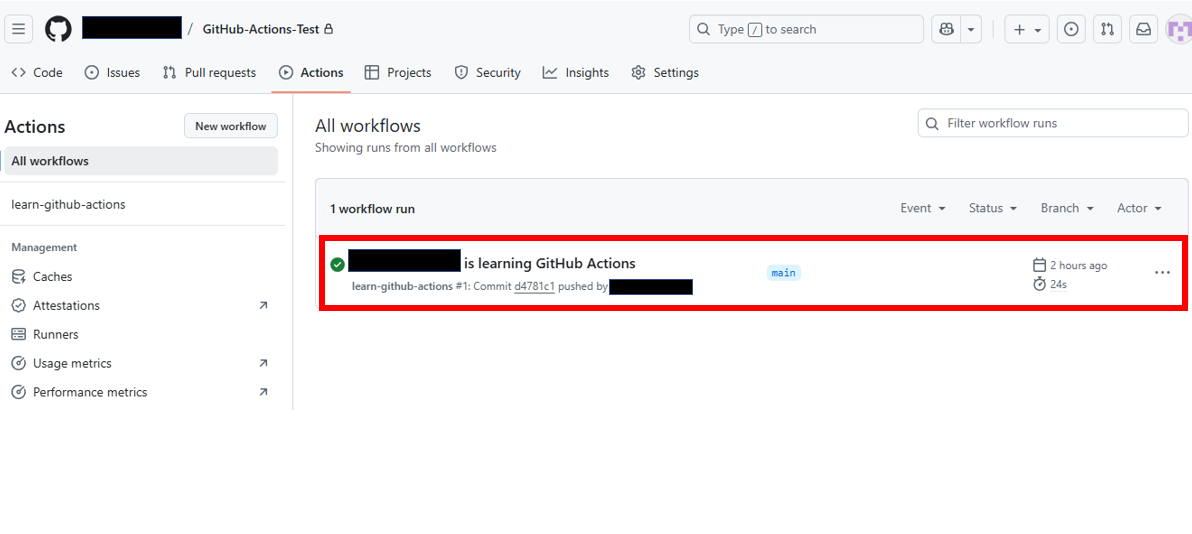Image resolution: width=1192 pixels, height=534 pixels.
Task: Click the Settings tab gear icon
Action: click(x=639, y=72)
